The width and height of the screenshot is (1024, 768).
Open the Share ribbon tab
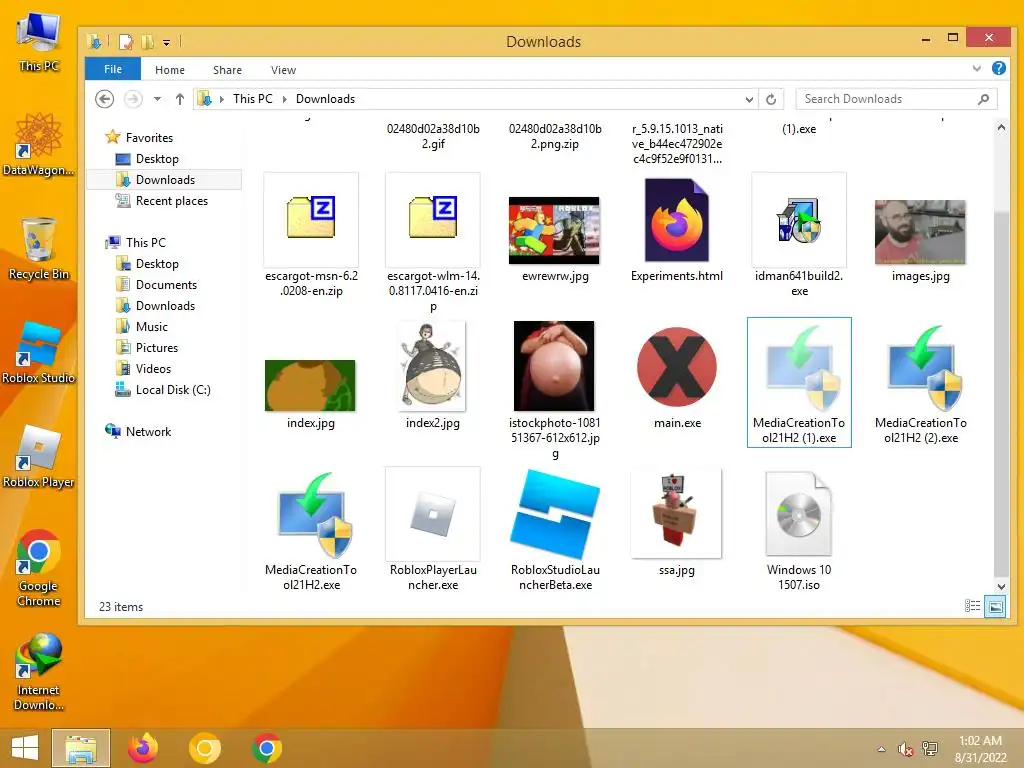point(227,70)
